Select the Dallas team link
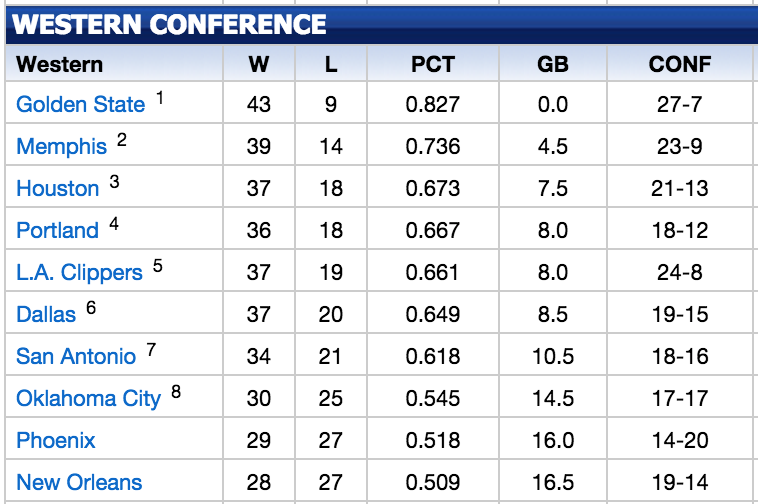This screenshot has height=504, width=758. (46, 315)
